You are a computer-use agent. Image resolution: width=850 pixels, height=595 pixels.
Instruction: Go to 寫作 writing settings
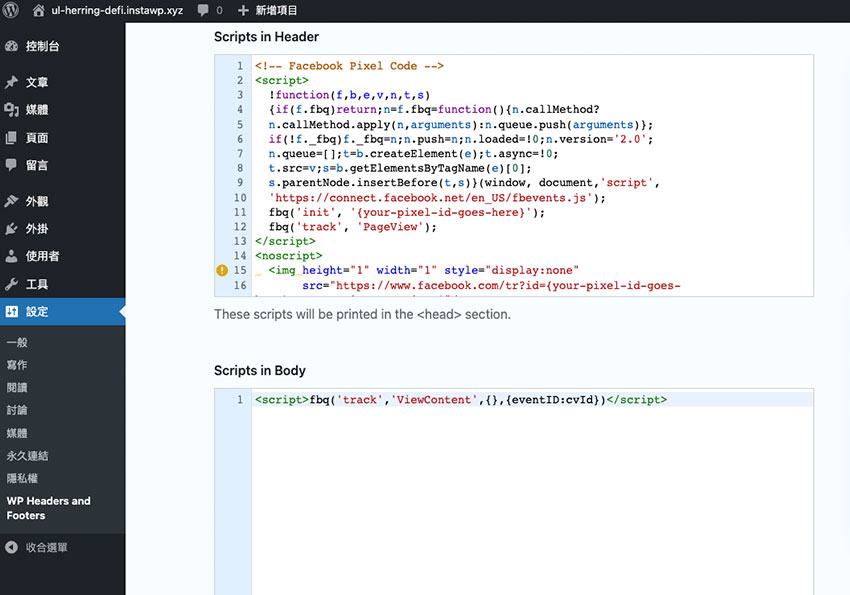17,365
